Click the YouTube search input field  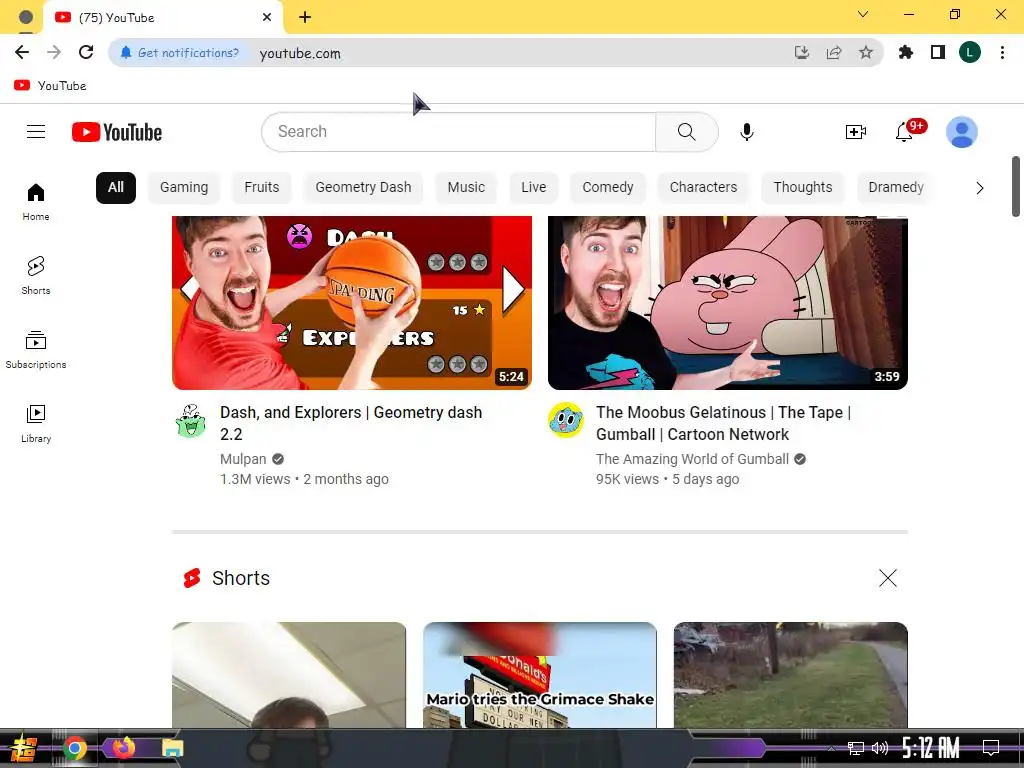(458, 132)
